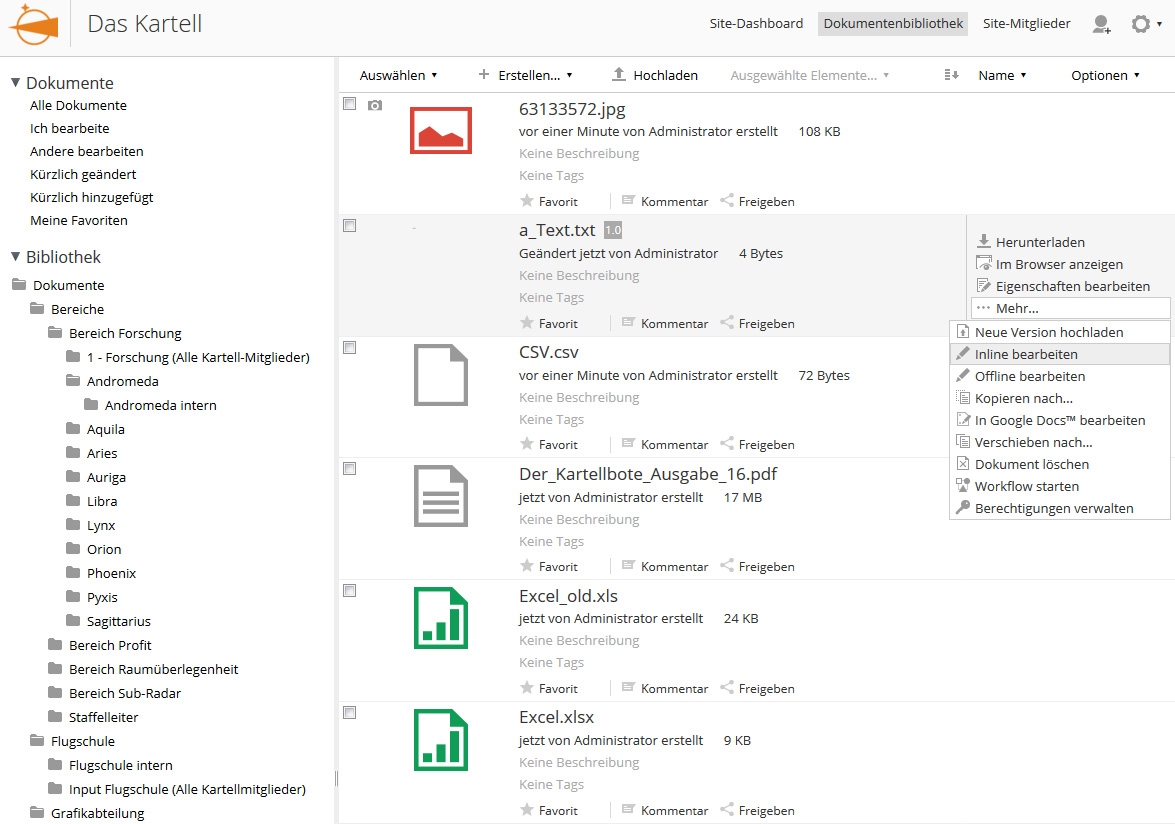
Task: Mark a_Text.txt as favorite with star
Action: 527,323
